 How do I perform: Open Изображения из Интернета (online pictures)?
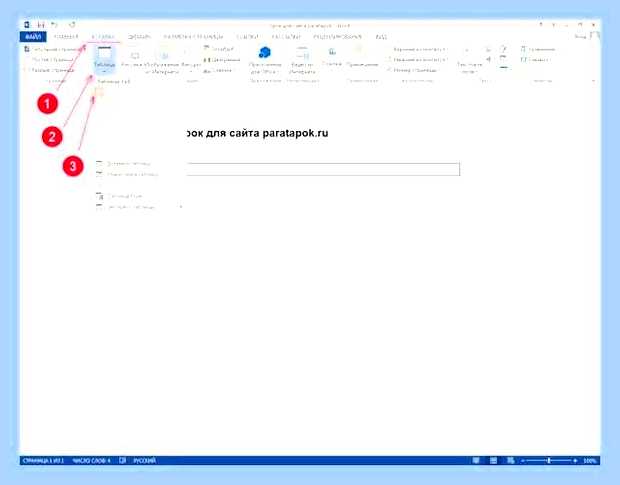click(x=163, y=62)
